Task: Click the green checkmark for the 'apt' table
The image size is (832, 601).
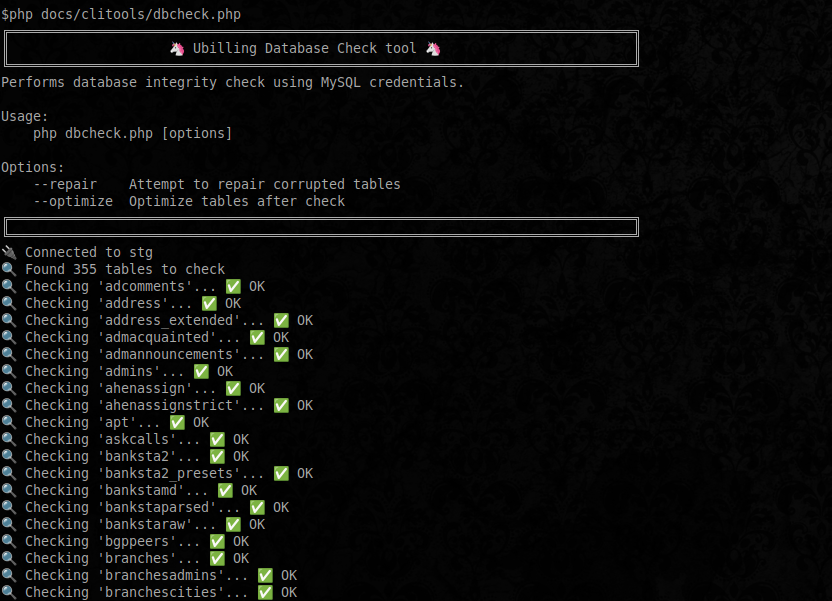Action: coord(177,422)
